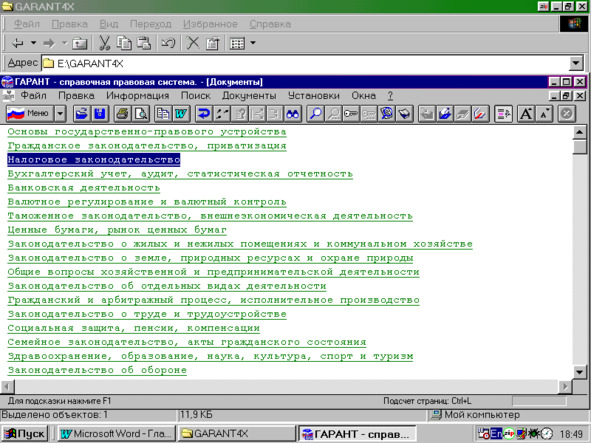This screenshot has height=443, width=591.
Task: Click the Russian flag Меню button
Action: (x=30, y=113)
